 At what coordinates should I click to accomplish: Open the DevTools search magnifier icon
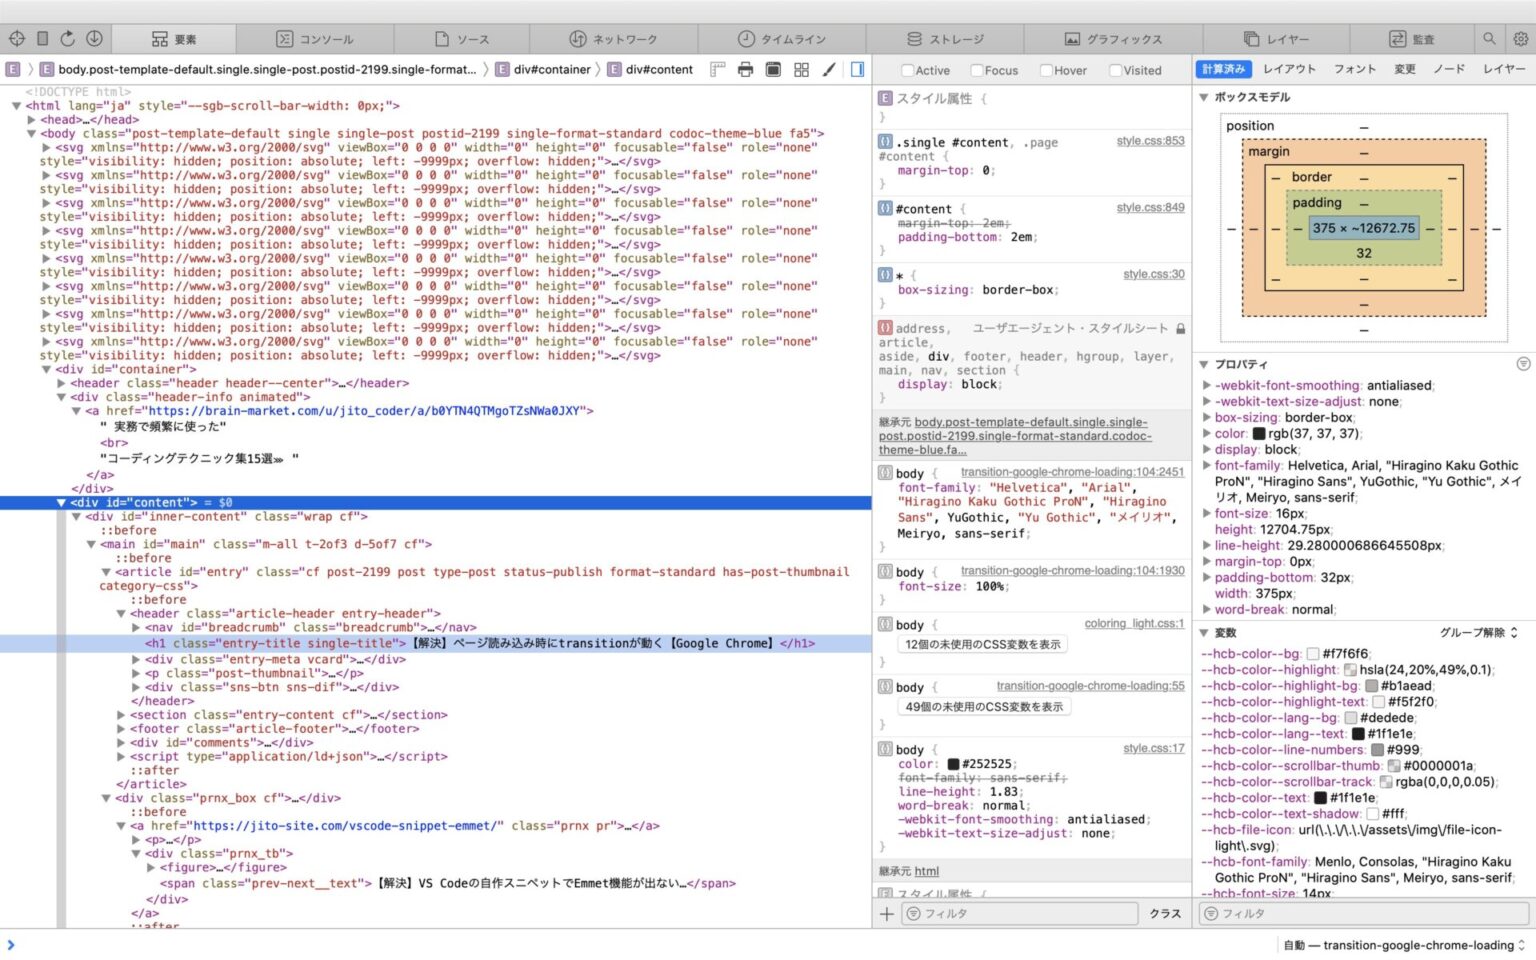click(x=1489, y=39)
